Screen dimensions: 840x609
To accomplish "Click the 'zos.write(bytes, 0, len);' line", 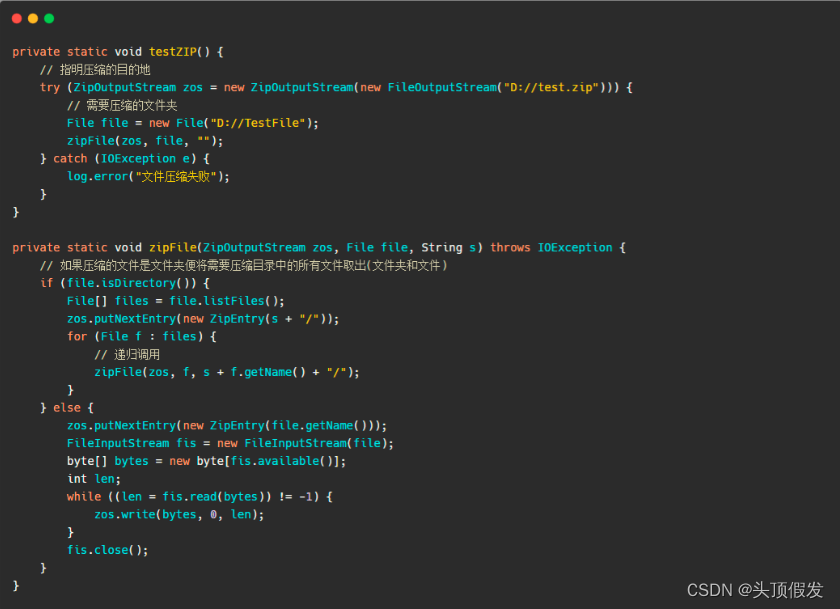I will [179, 514].
